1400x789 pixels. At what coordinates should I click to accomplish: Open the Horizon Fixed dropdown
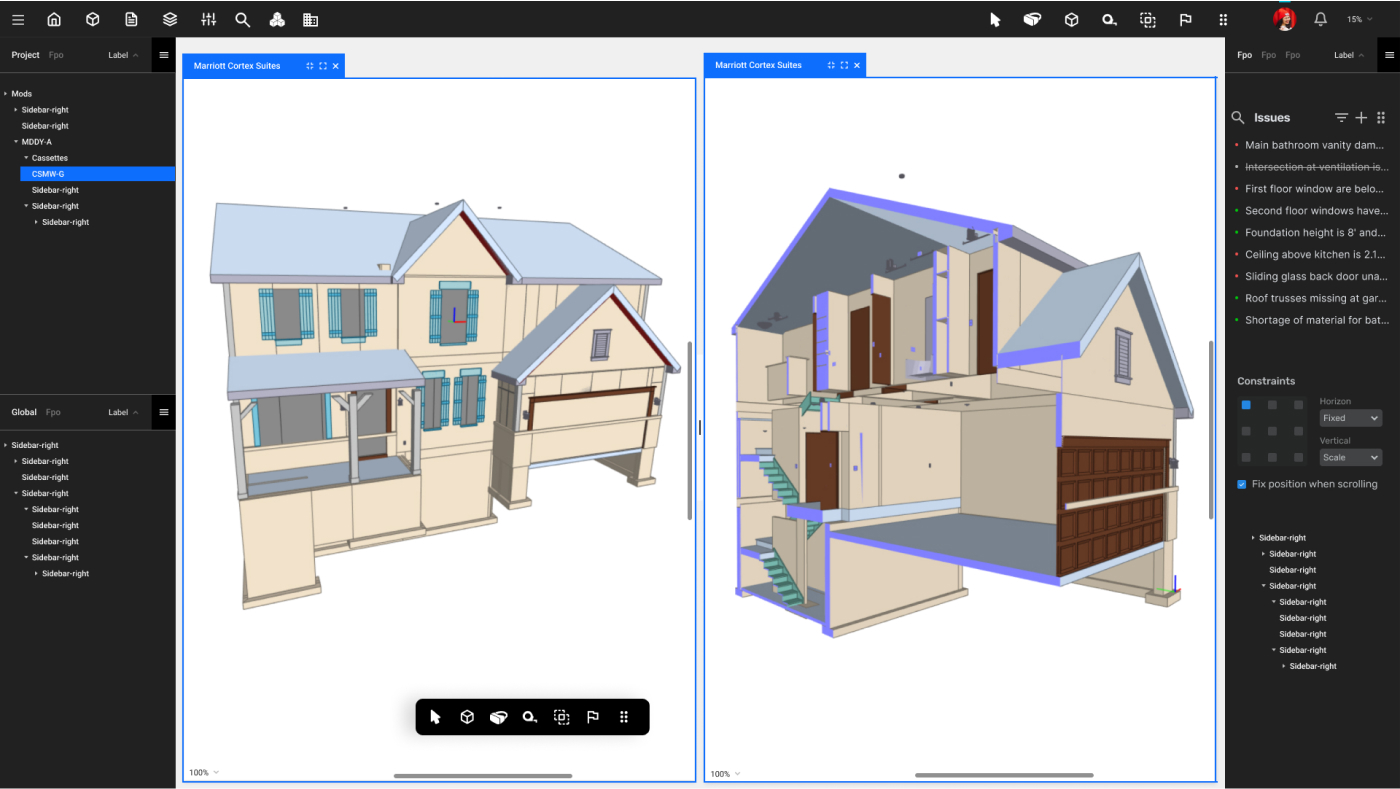click(x=1350, y=418)
